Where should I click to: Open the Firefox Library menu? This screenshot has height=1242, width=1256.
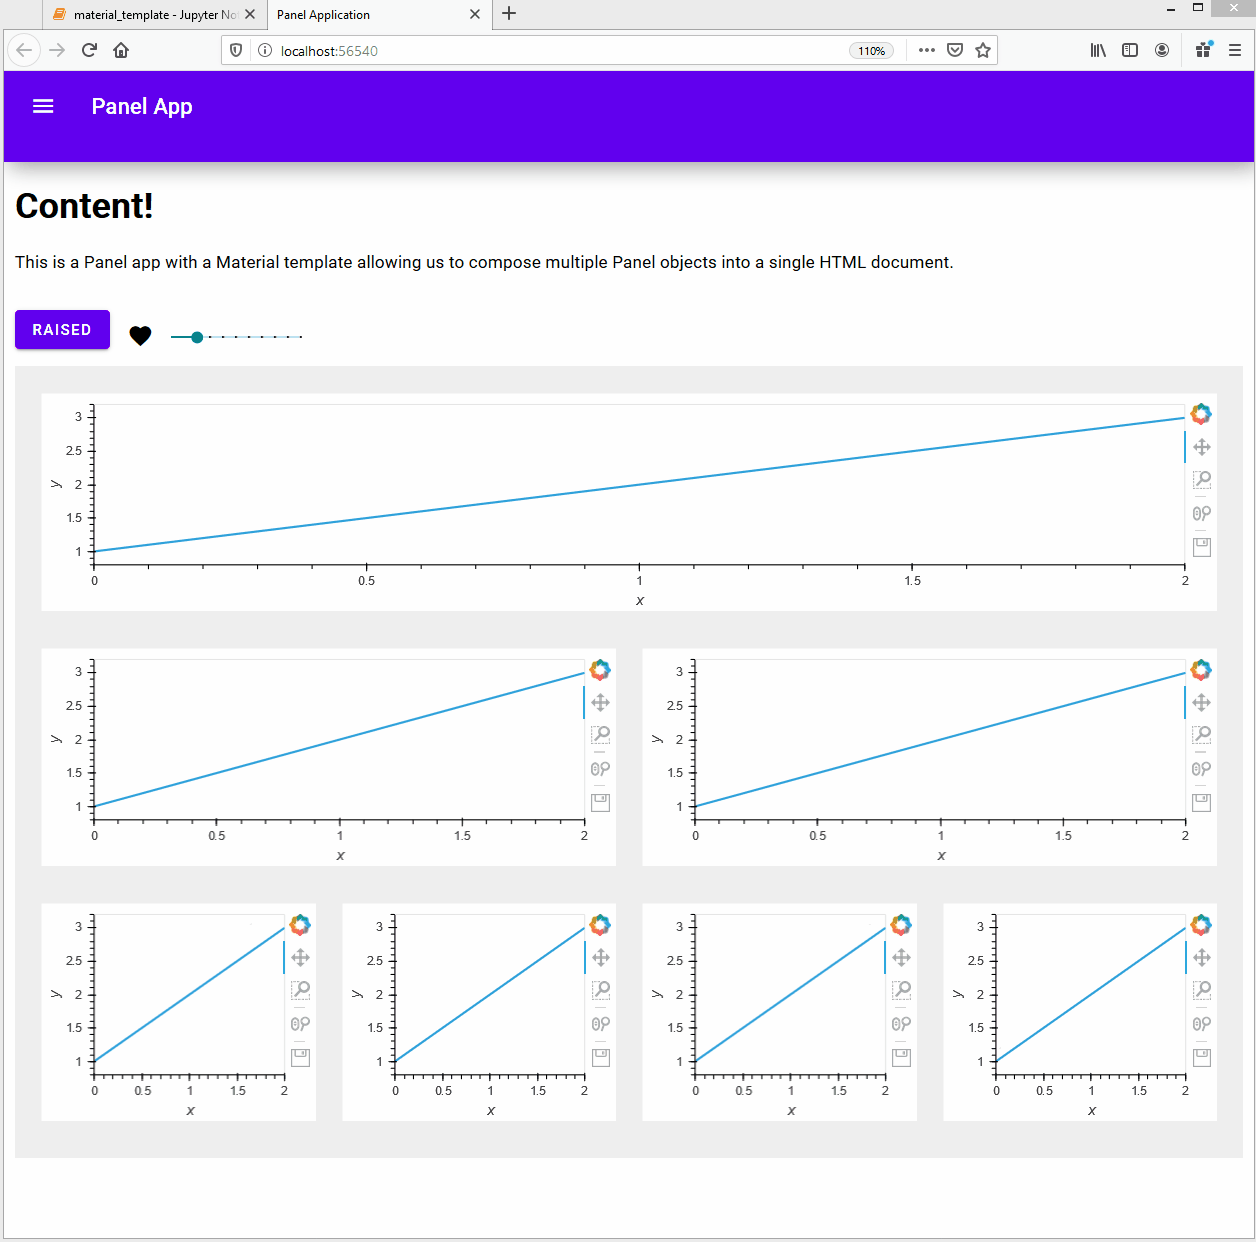[1098, 50]
